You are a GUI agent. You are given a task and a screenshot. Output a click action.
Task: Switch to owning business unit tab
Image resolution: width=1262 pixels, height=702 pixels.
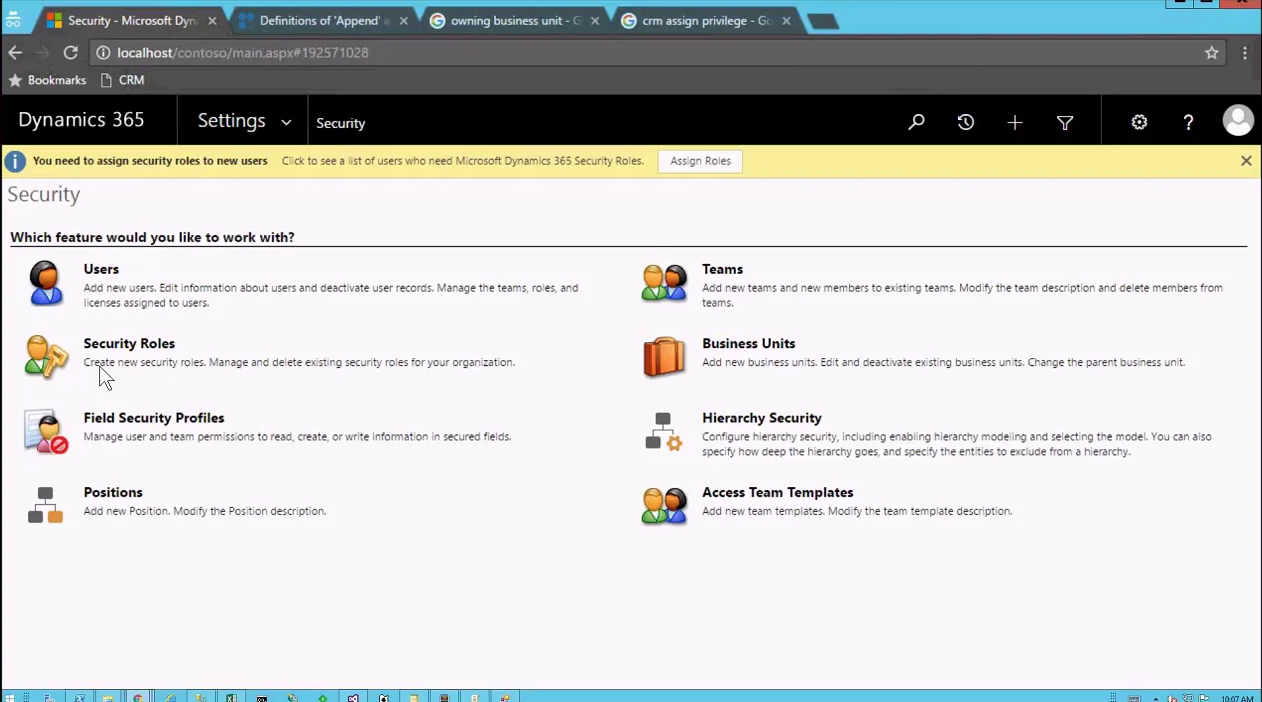pyautogui.click(x=515, y=21)
